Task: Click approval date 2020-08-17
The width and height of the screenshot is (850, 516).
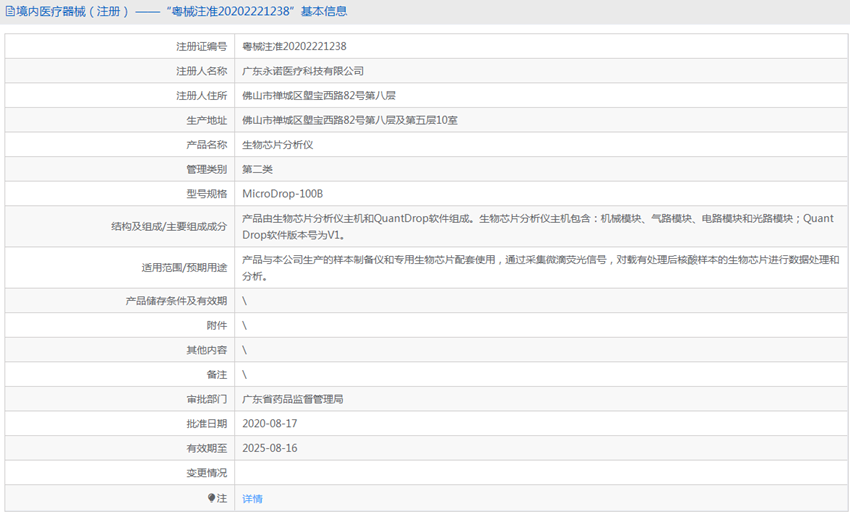Action: (269, 424)
